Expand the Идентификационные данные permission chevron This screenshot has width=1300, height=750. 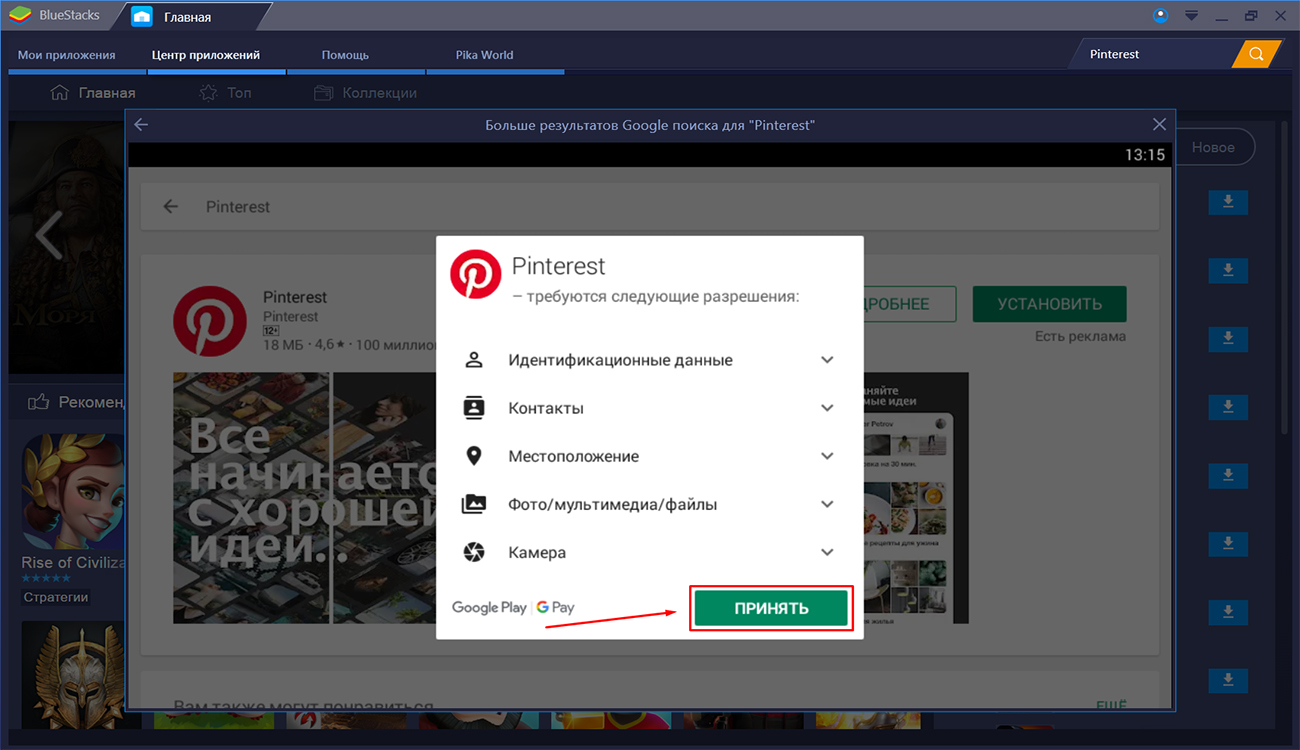click(827, 360)
